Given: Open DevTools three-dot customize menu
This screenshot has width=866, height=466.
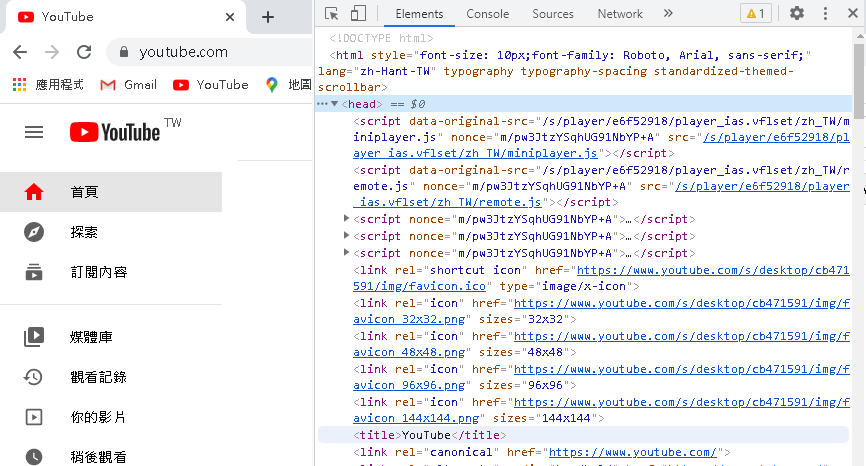Looking at the screenshot, I should coord(825,13).
